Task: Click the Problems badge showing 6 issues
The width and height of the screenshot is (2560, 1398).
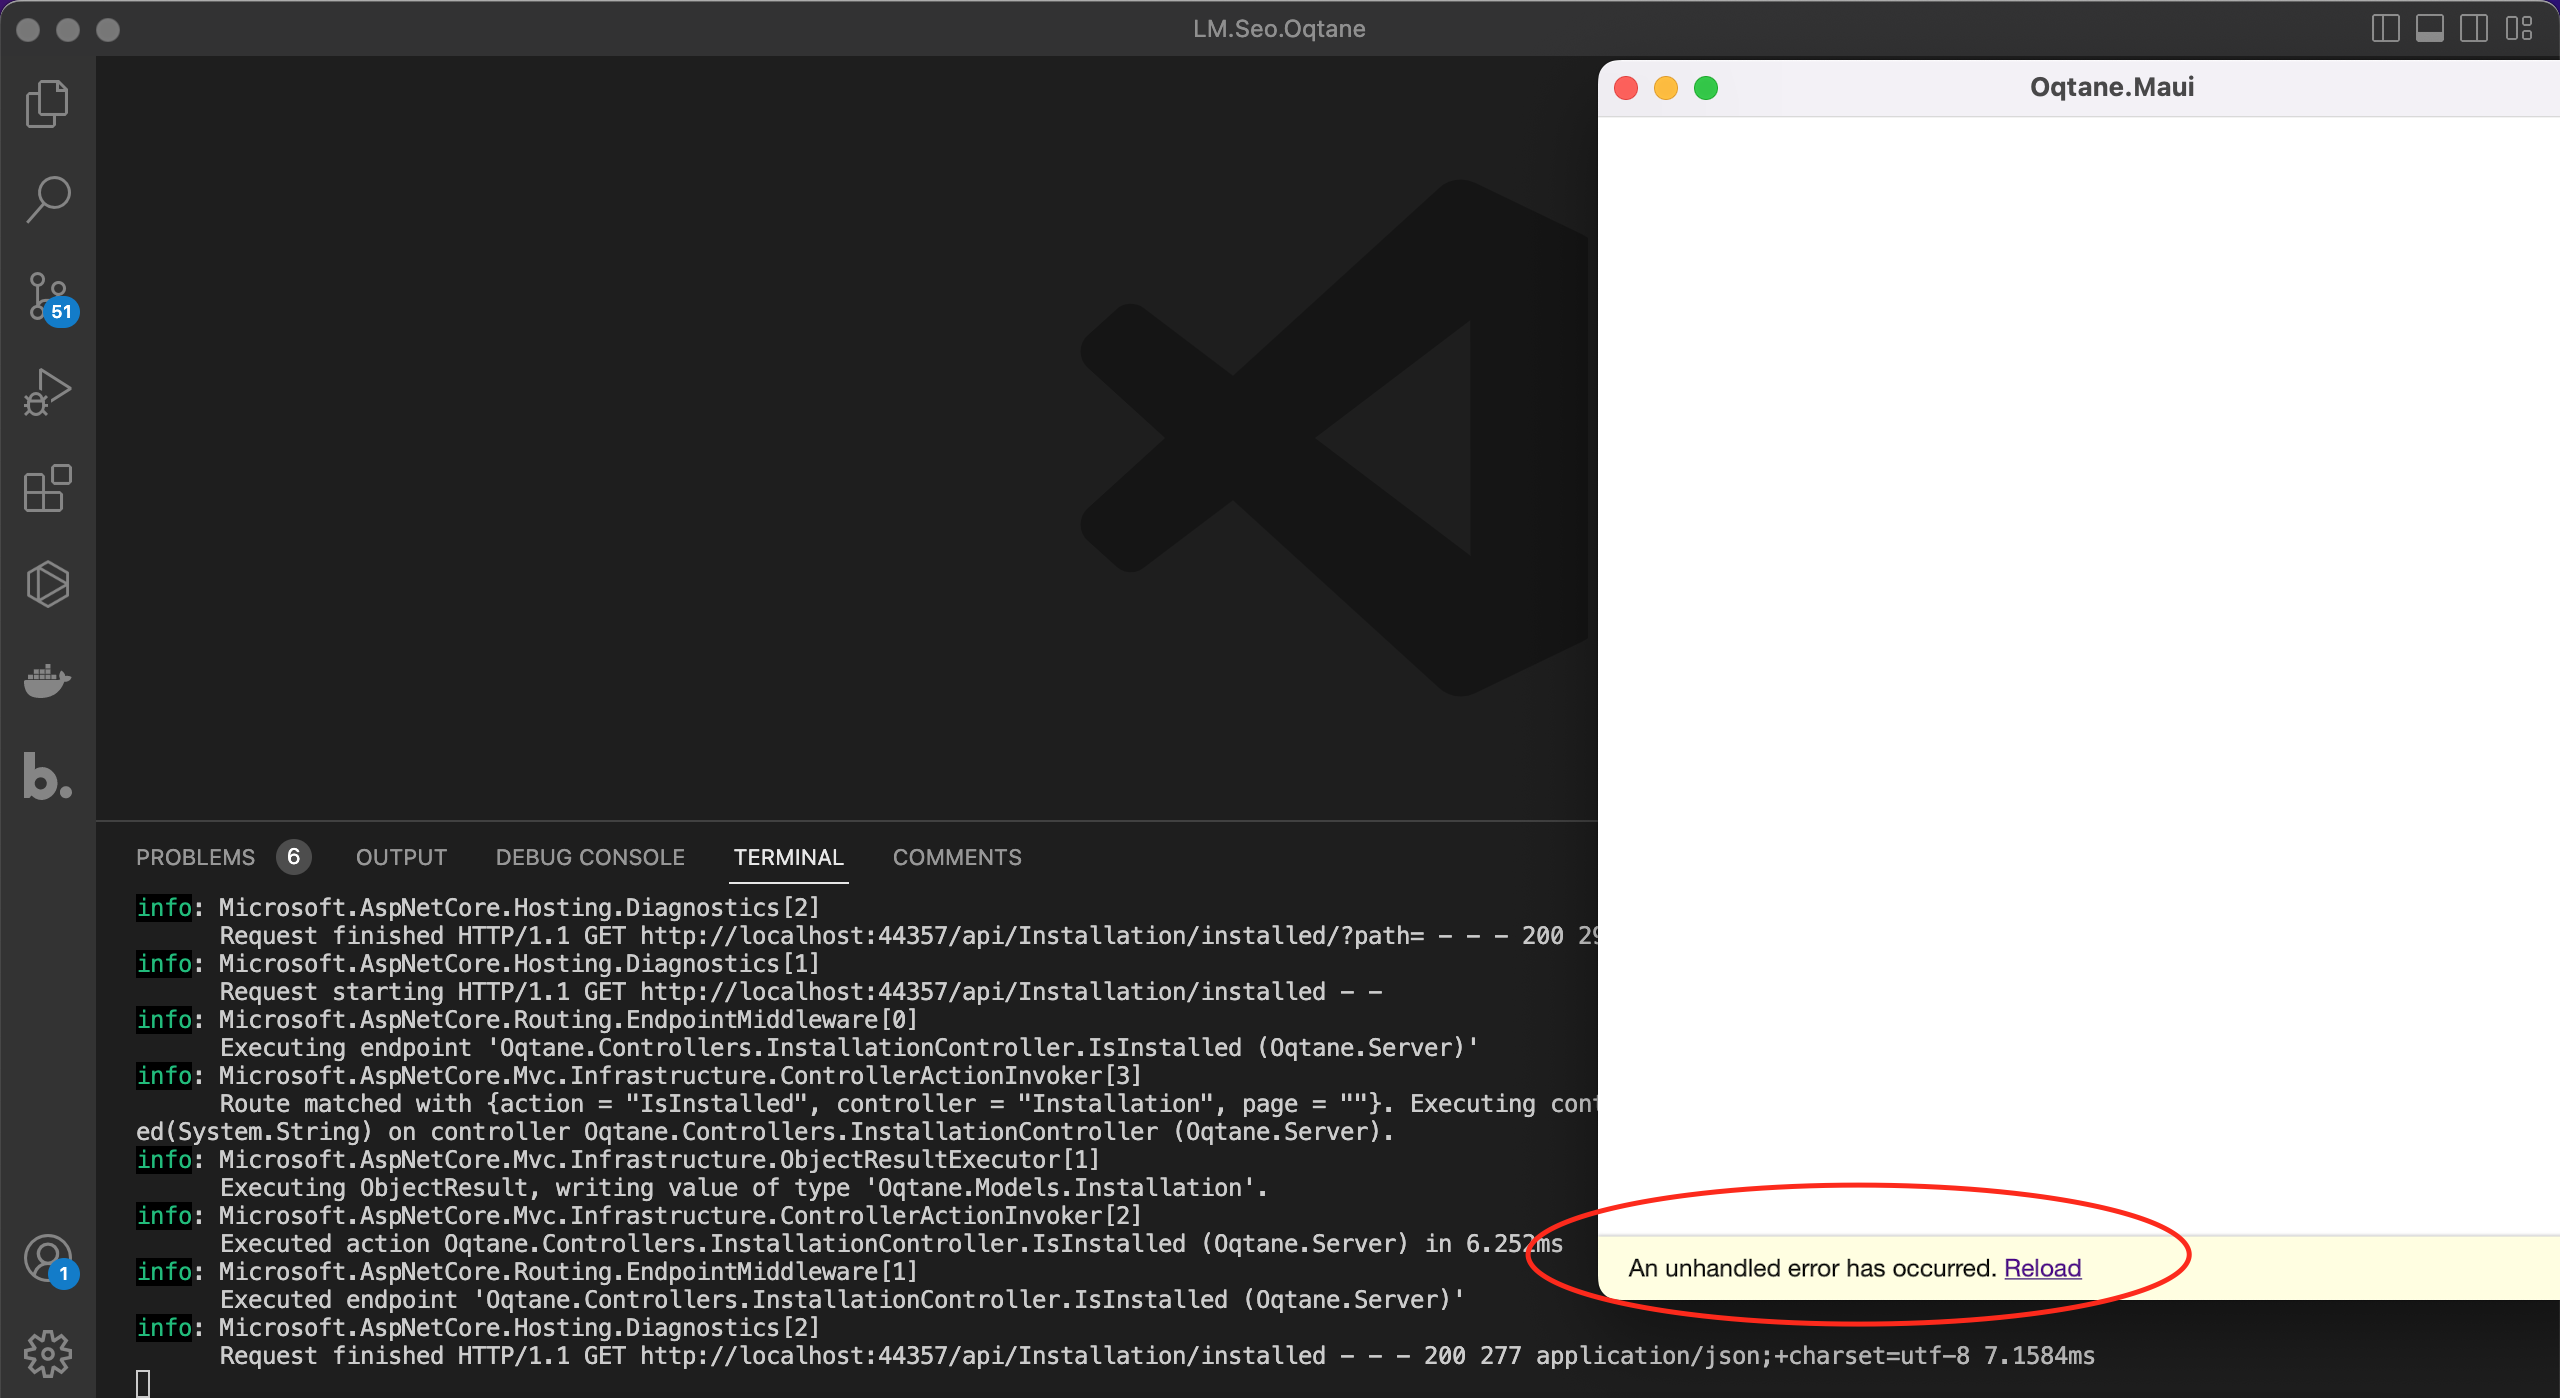Action: [x=293, y=857]
